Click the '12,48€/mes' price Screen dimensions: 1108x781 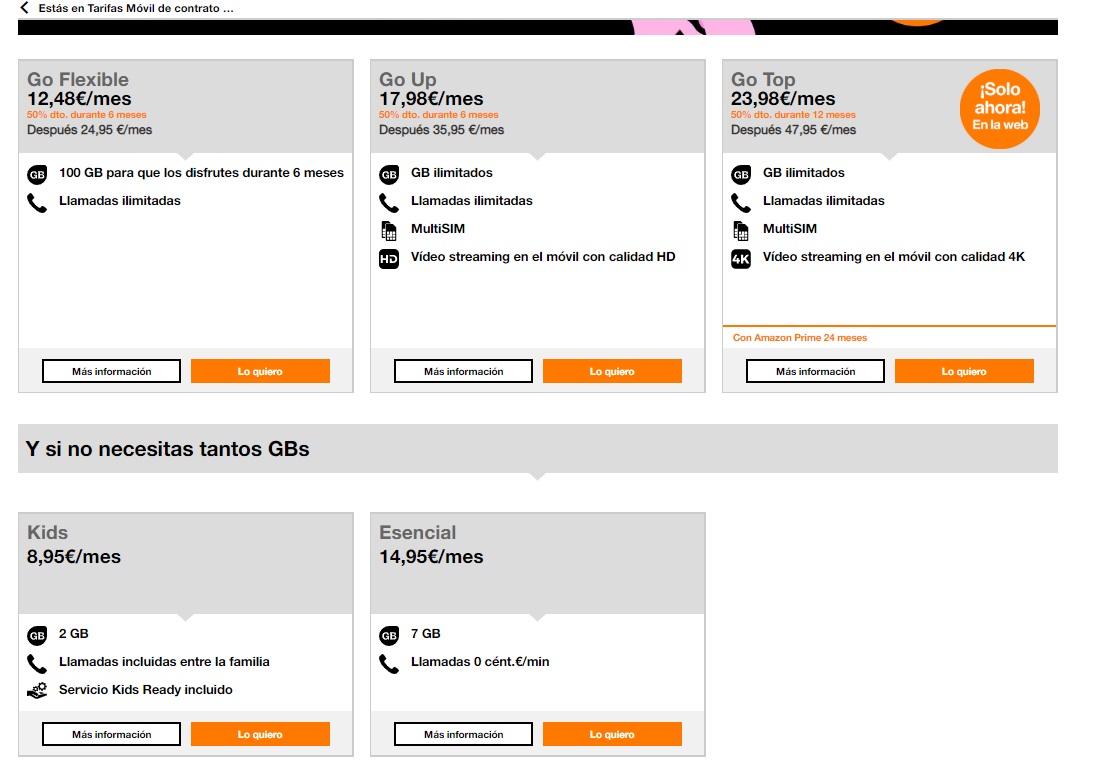pyautogui.click(x=79, y=99)
